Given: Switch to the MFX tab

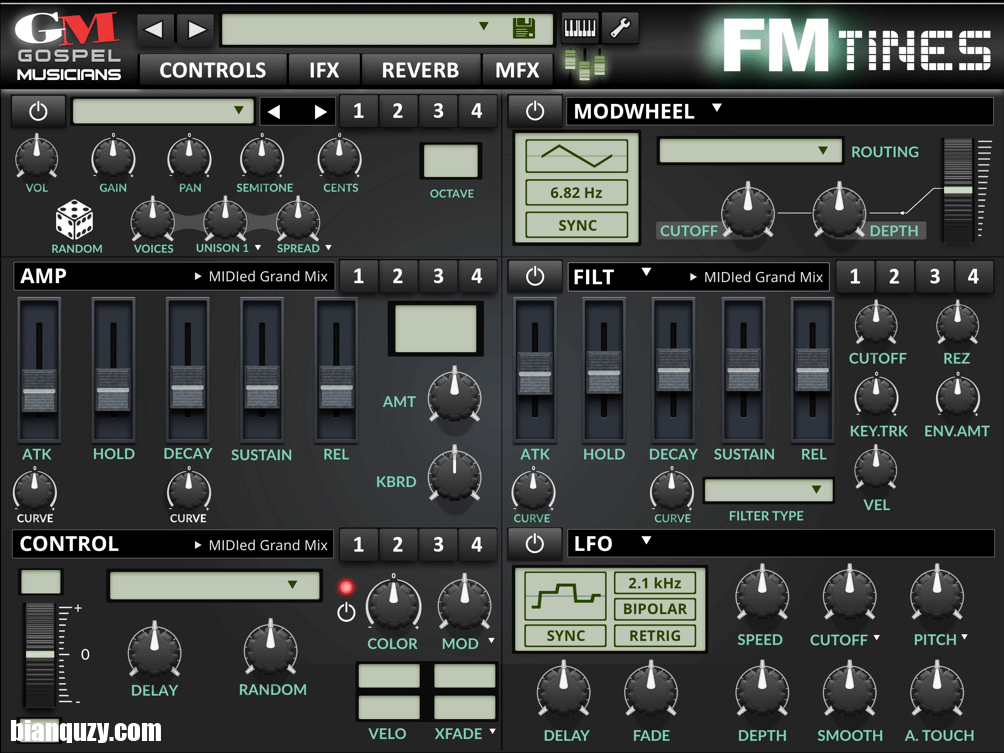Looking at the screenshot, I should (517, 70).
